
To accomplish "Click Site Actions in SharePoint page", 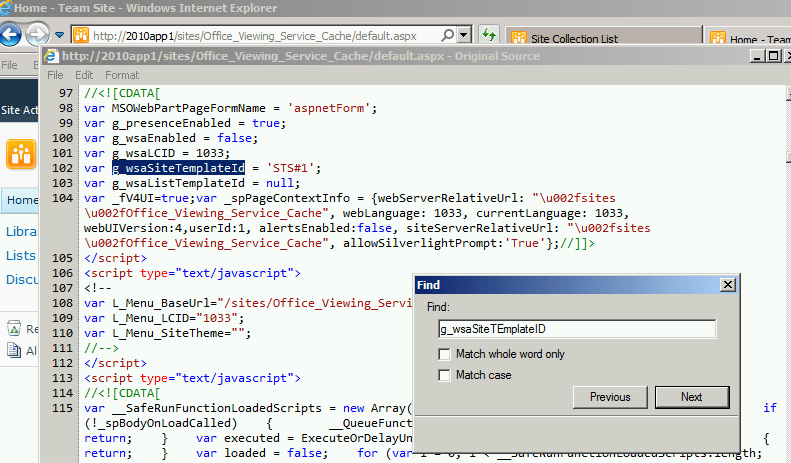I will (x=19, y=110).
